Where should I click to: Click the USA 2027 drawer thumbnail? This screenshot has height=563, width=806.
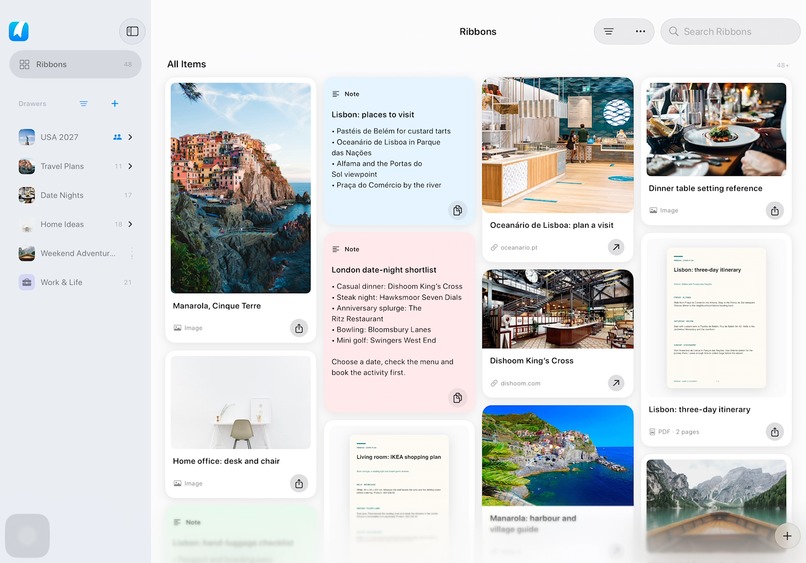pos(27,137)
